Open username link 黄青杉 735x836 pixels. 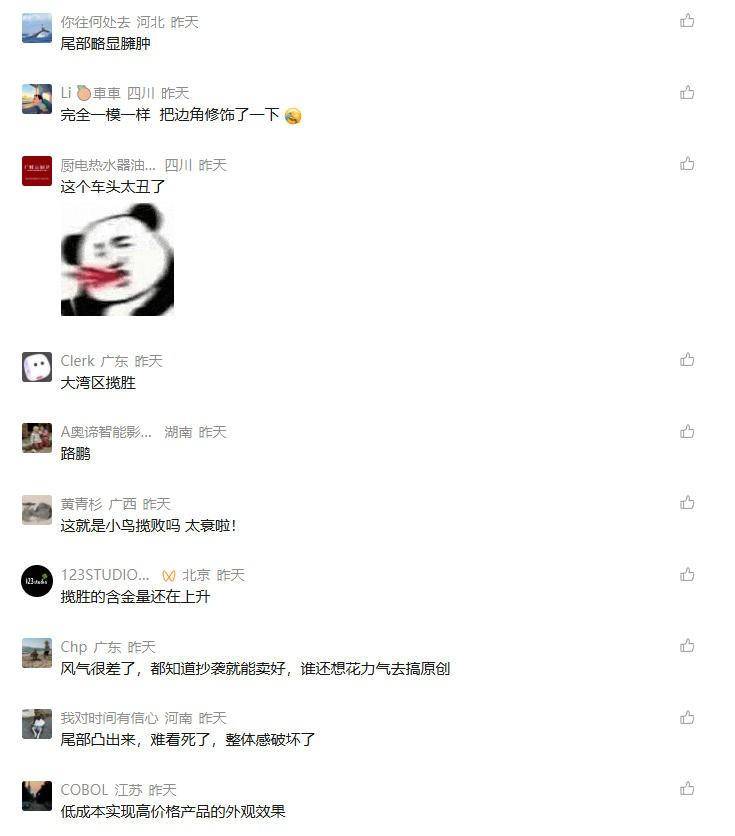pos(81,504)
